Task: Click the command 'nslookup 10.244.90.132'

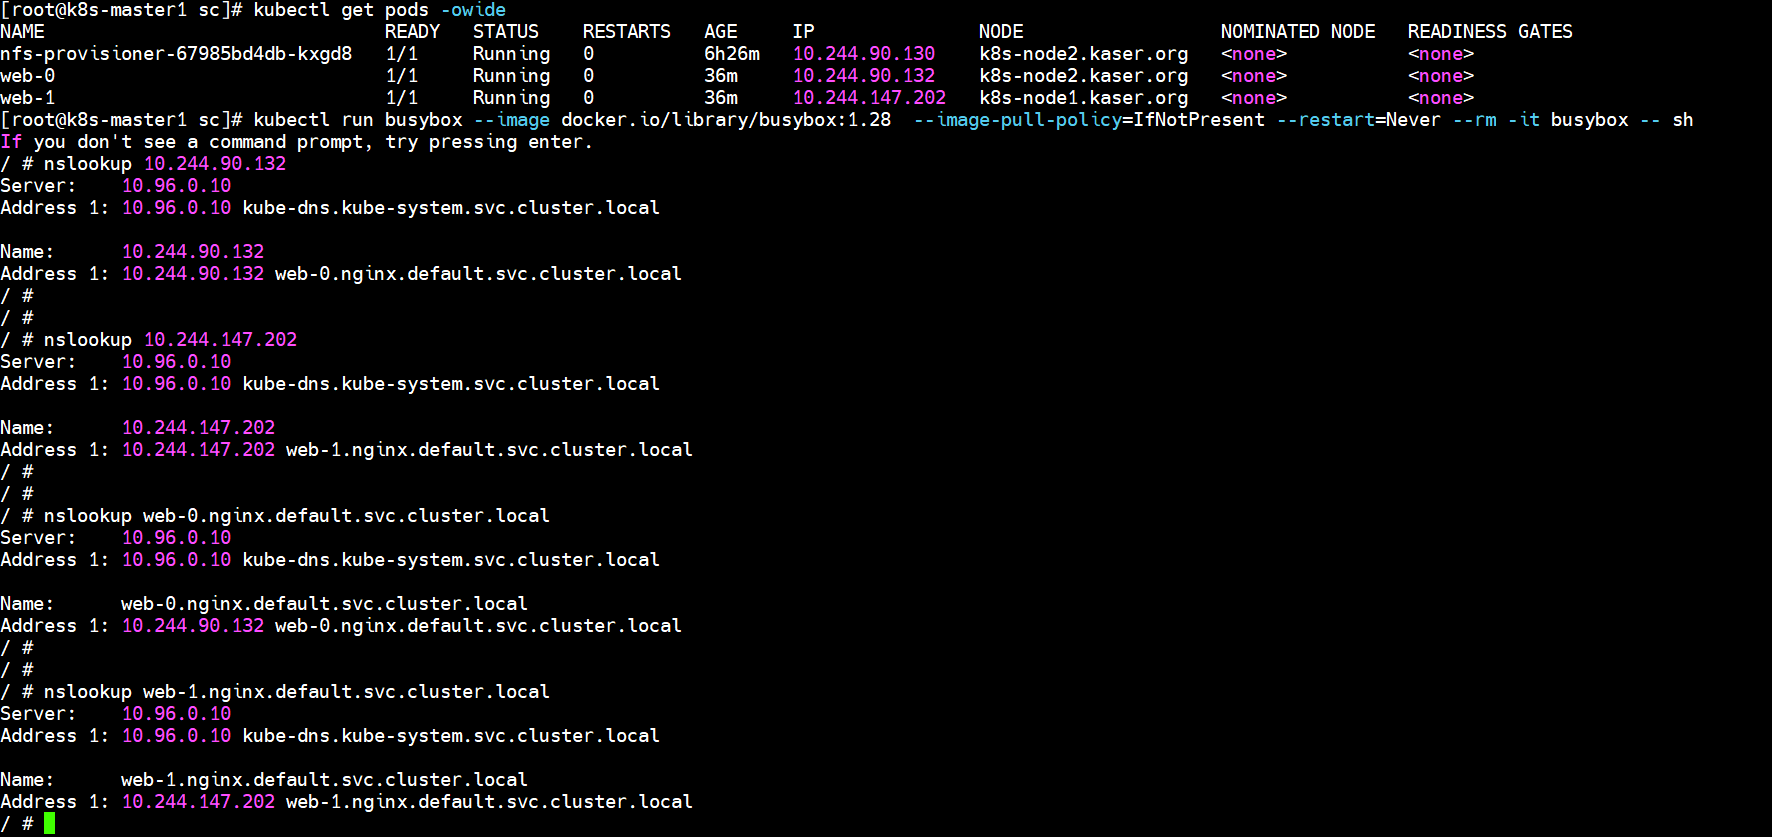Action: pos(165,164)
